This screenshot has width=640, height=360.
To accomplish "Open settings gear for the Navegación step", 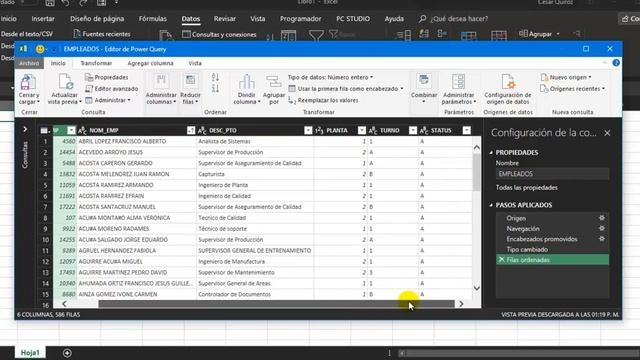I will click(x=602, y=229).
